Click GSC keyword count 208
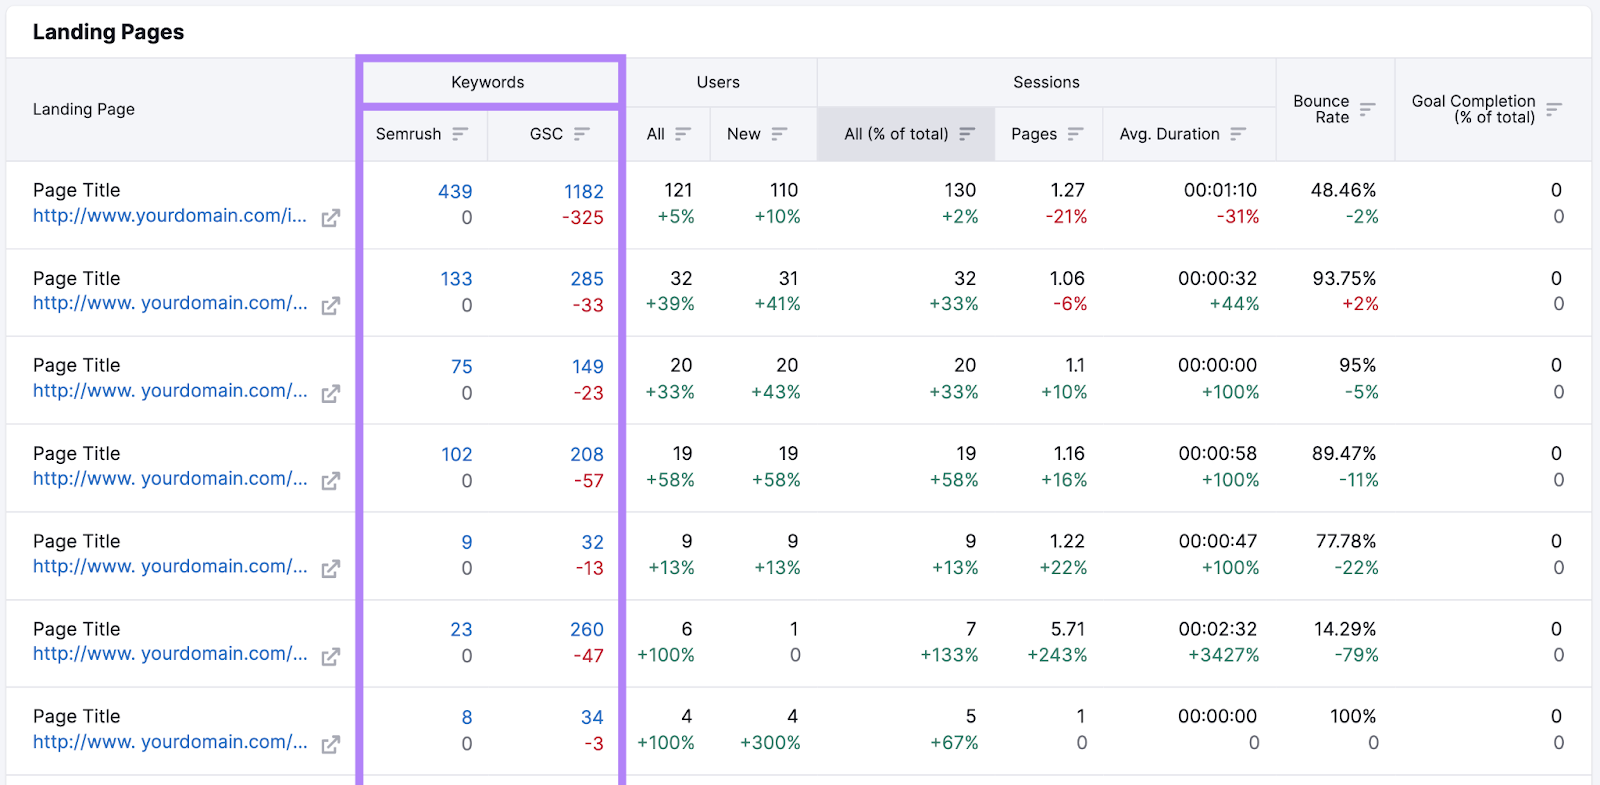Viewport: 1600px width, 785px height. 587,455
